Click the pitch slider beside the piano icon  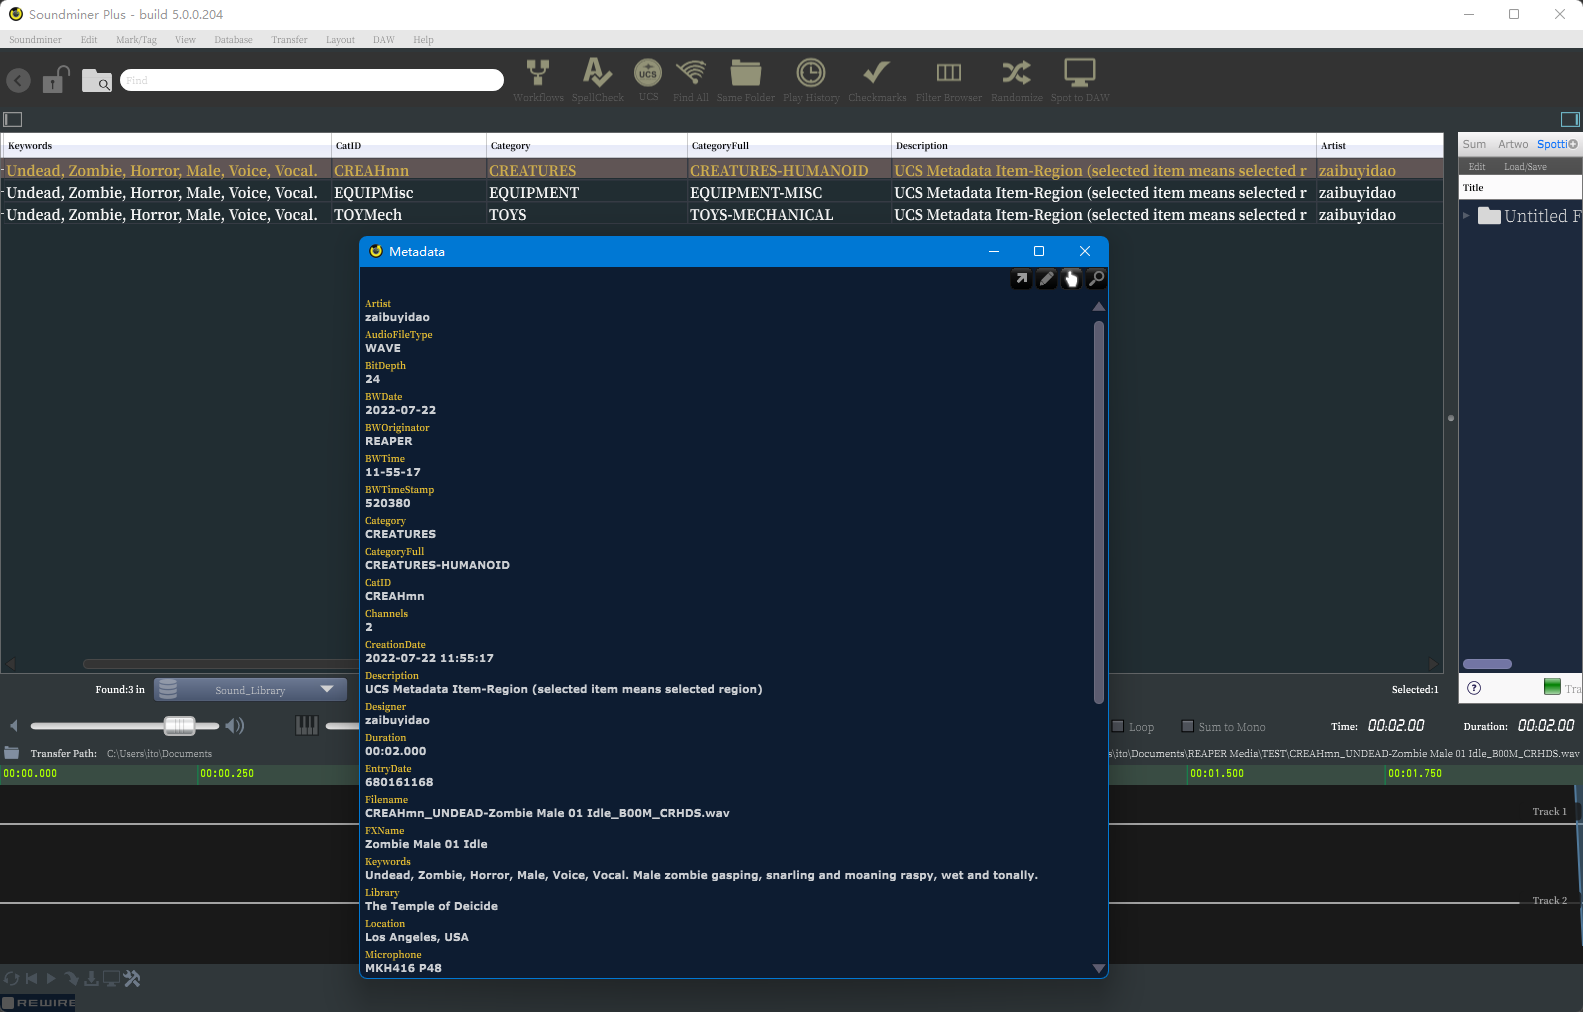342,726
